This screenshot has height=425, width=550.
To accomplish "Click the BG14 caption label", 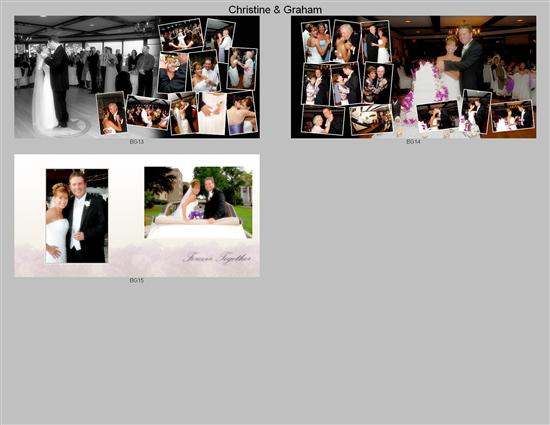I will [x=413, y=142].
